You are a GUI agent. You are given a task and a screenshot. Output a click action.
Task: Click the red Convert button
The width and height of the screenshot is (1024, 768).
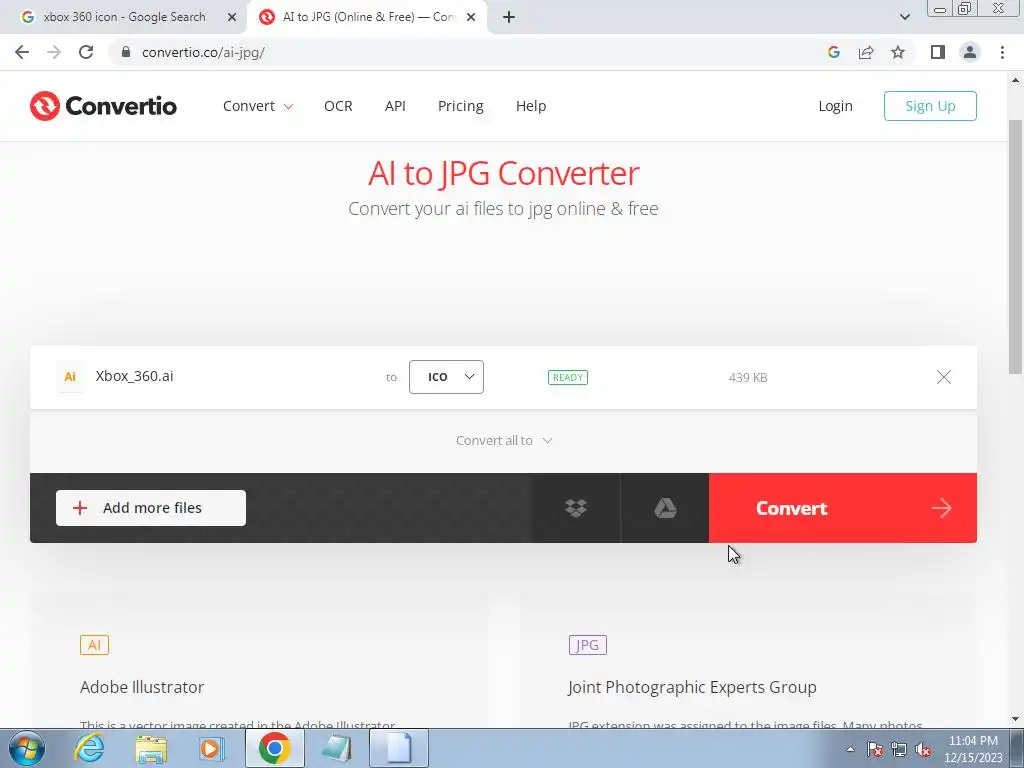[x=842, y=508]
